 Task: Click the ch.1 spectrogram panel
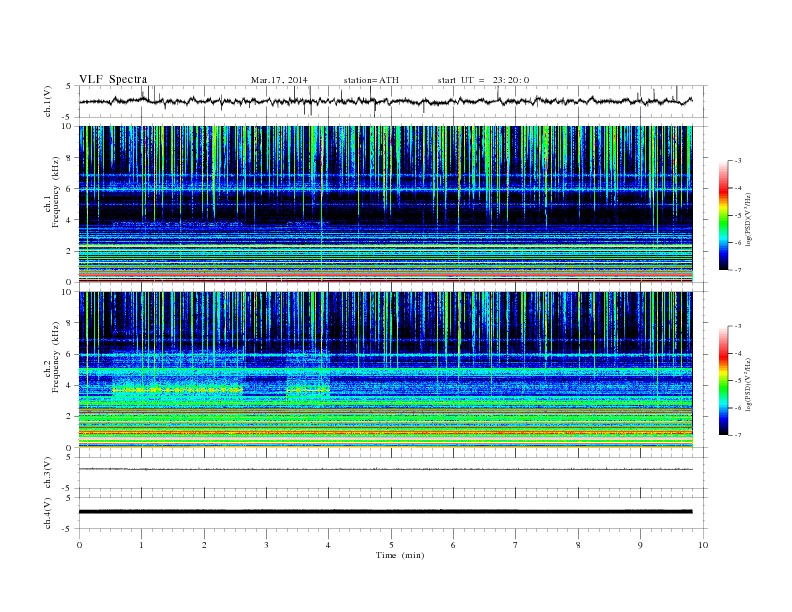click(x=385, y=204)
